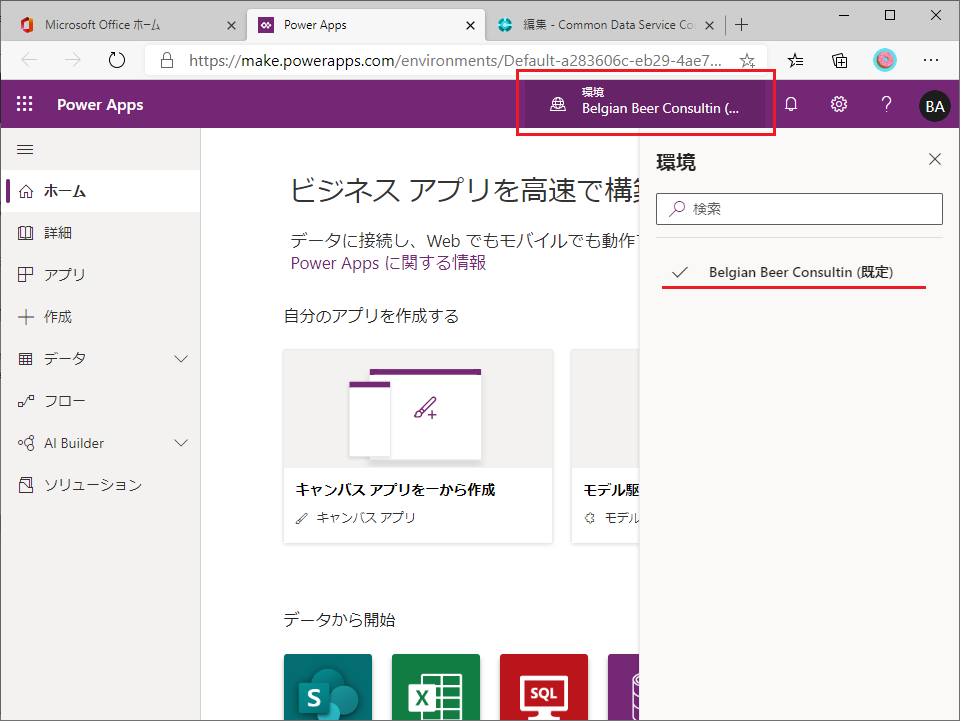This screenshot has width=960, height=721.
Task: Switch to the Common Data Service tab
Action: [604, 25]
